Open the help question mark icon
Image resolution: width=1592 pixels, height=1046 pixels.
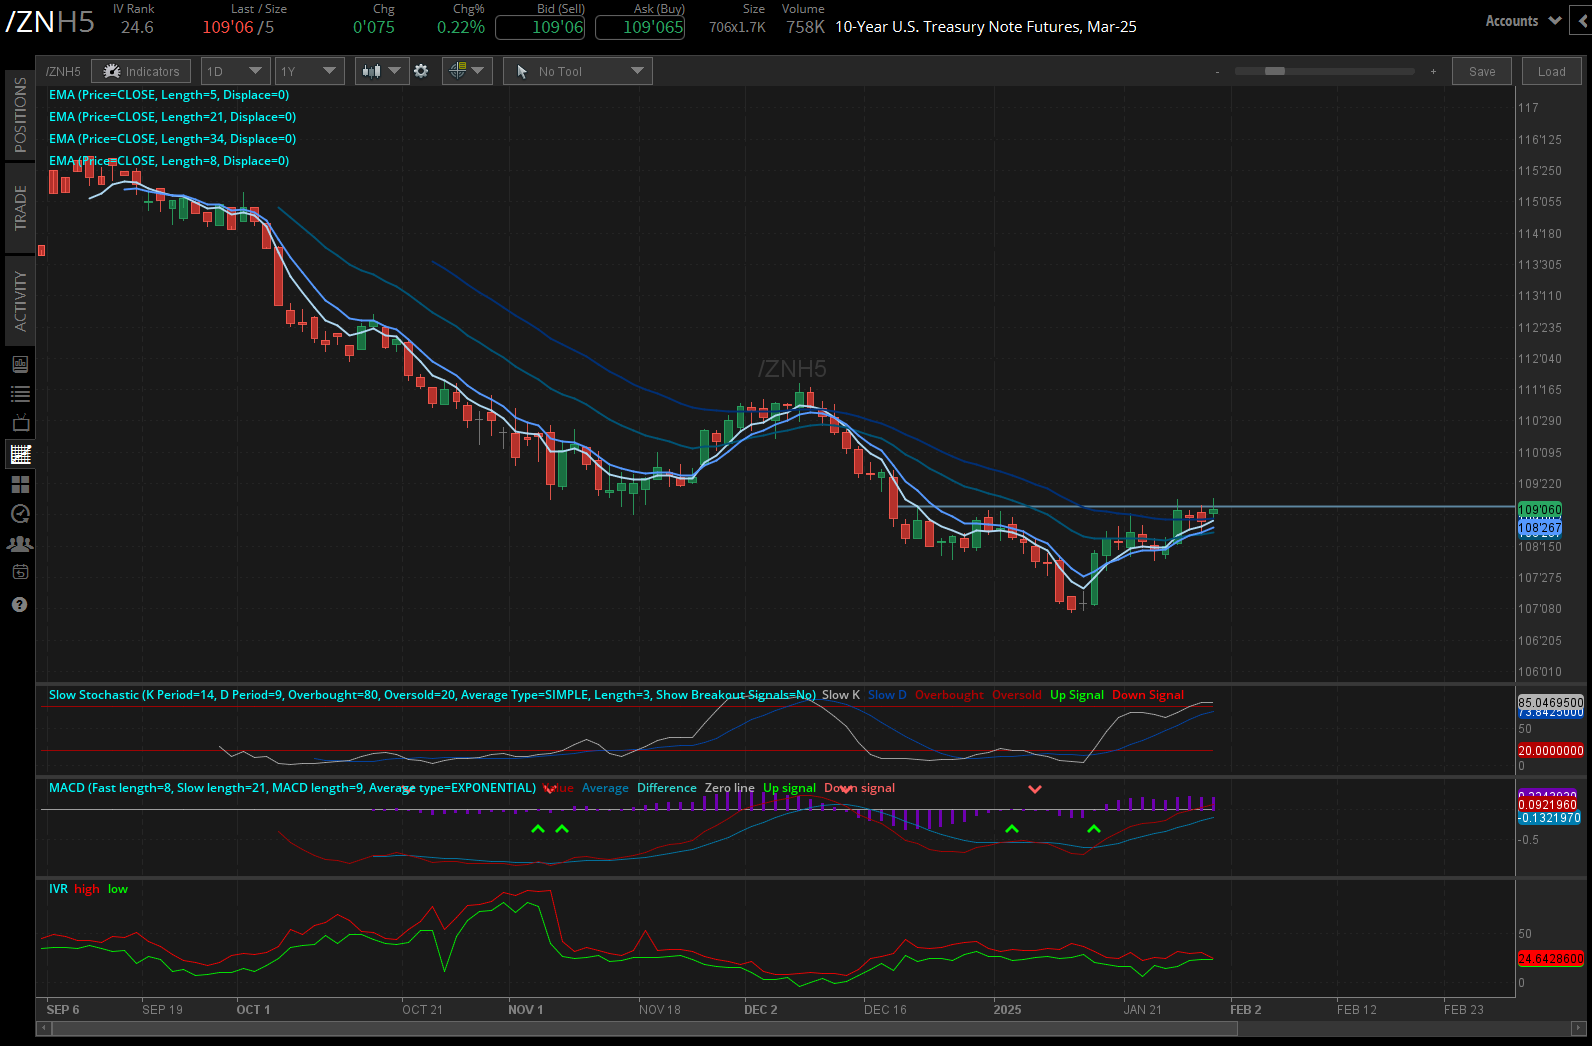[20, 605]
